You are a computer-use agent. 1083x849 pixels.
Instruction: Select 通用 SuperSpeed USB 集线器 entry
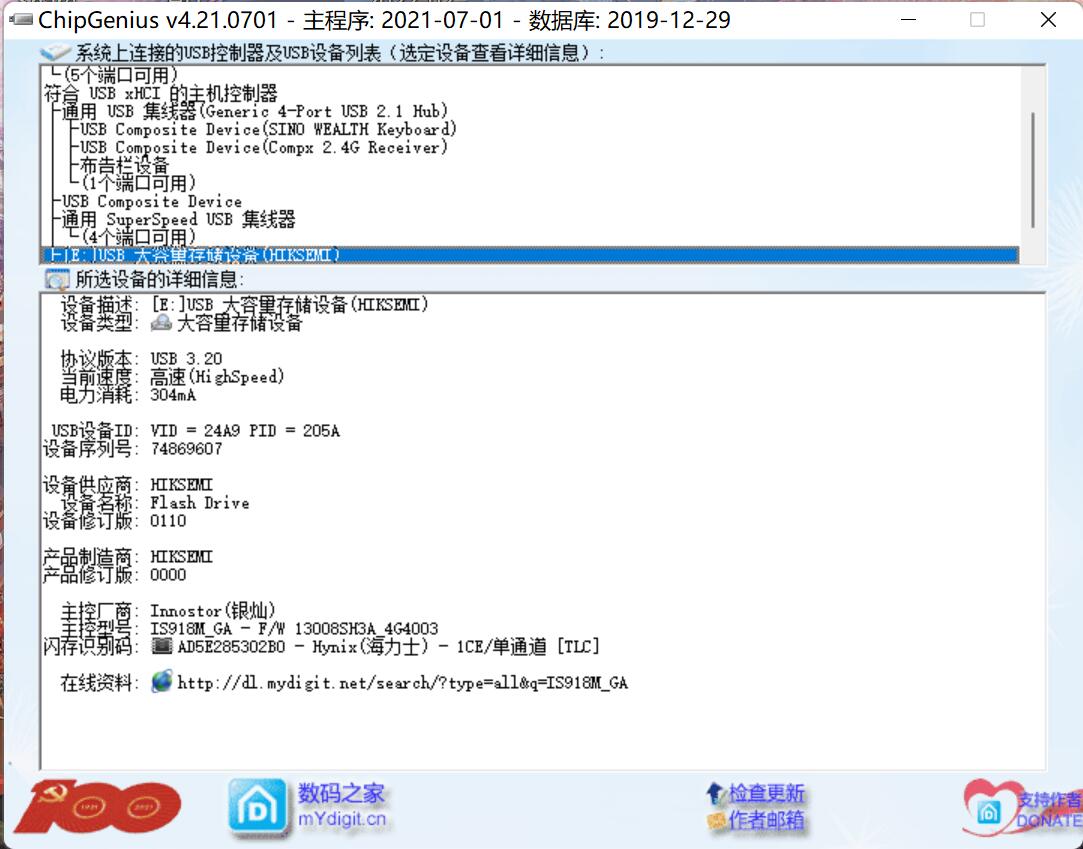point(179,220)
